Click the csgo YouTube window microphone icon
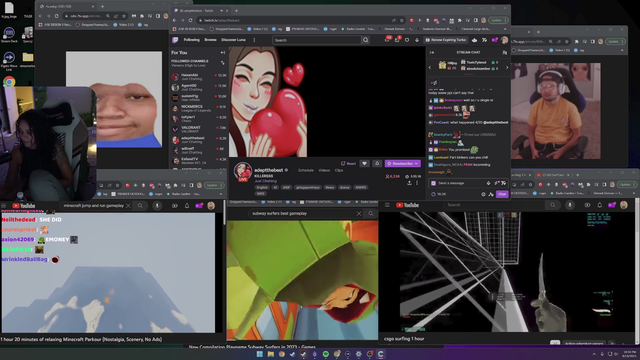 (x=570, y=205)
